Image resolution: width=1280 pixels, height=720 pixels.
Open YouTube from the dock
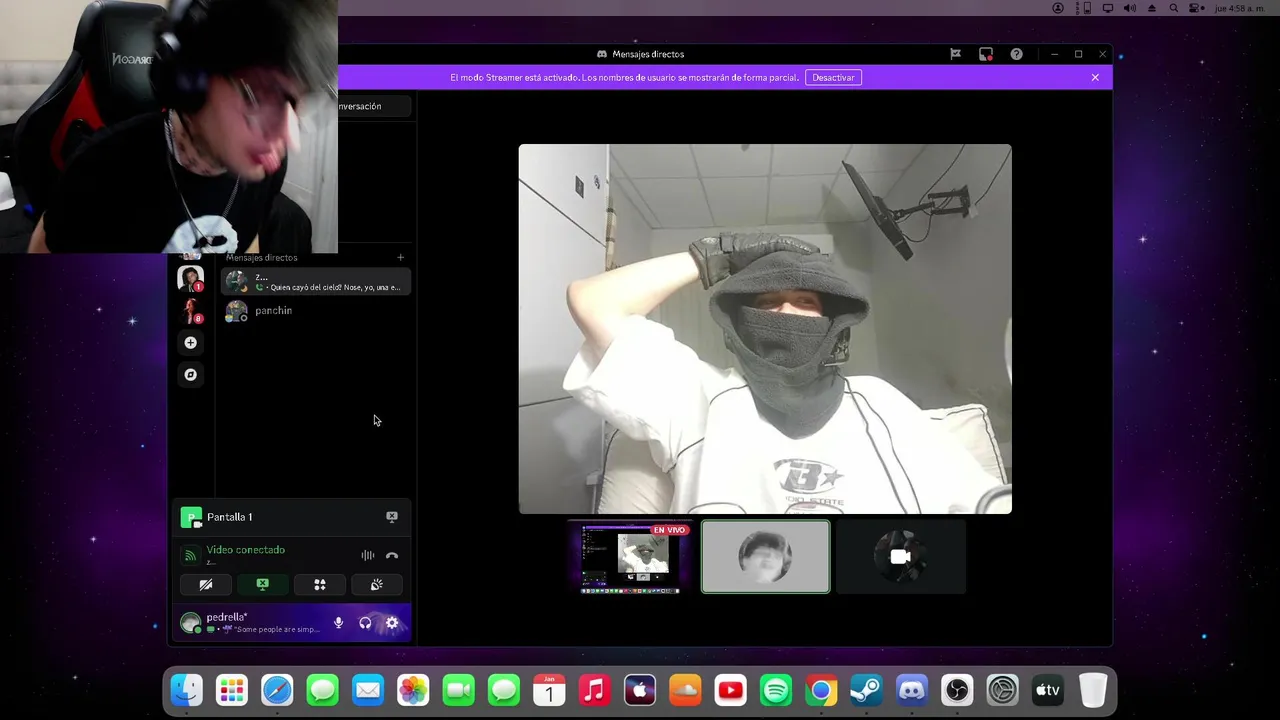click(x=730, y=690)
